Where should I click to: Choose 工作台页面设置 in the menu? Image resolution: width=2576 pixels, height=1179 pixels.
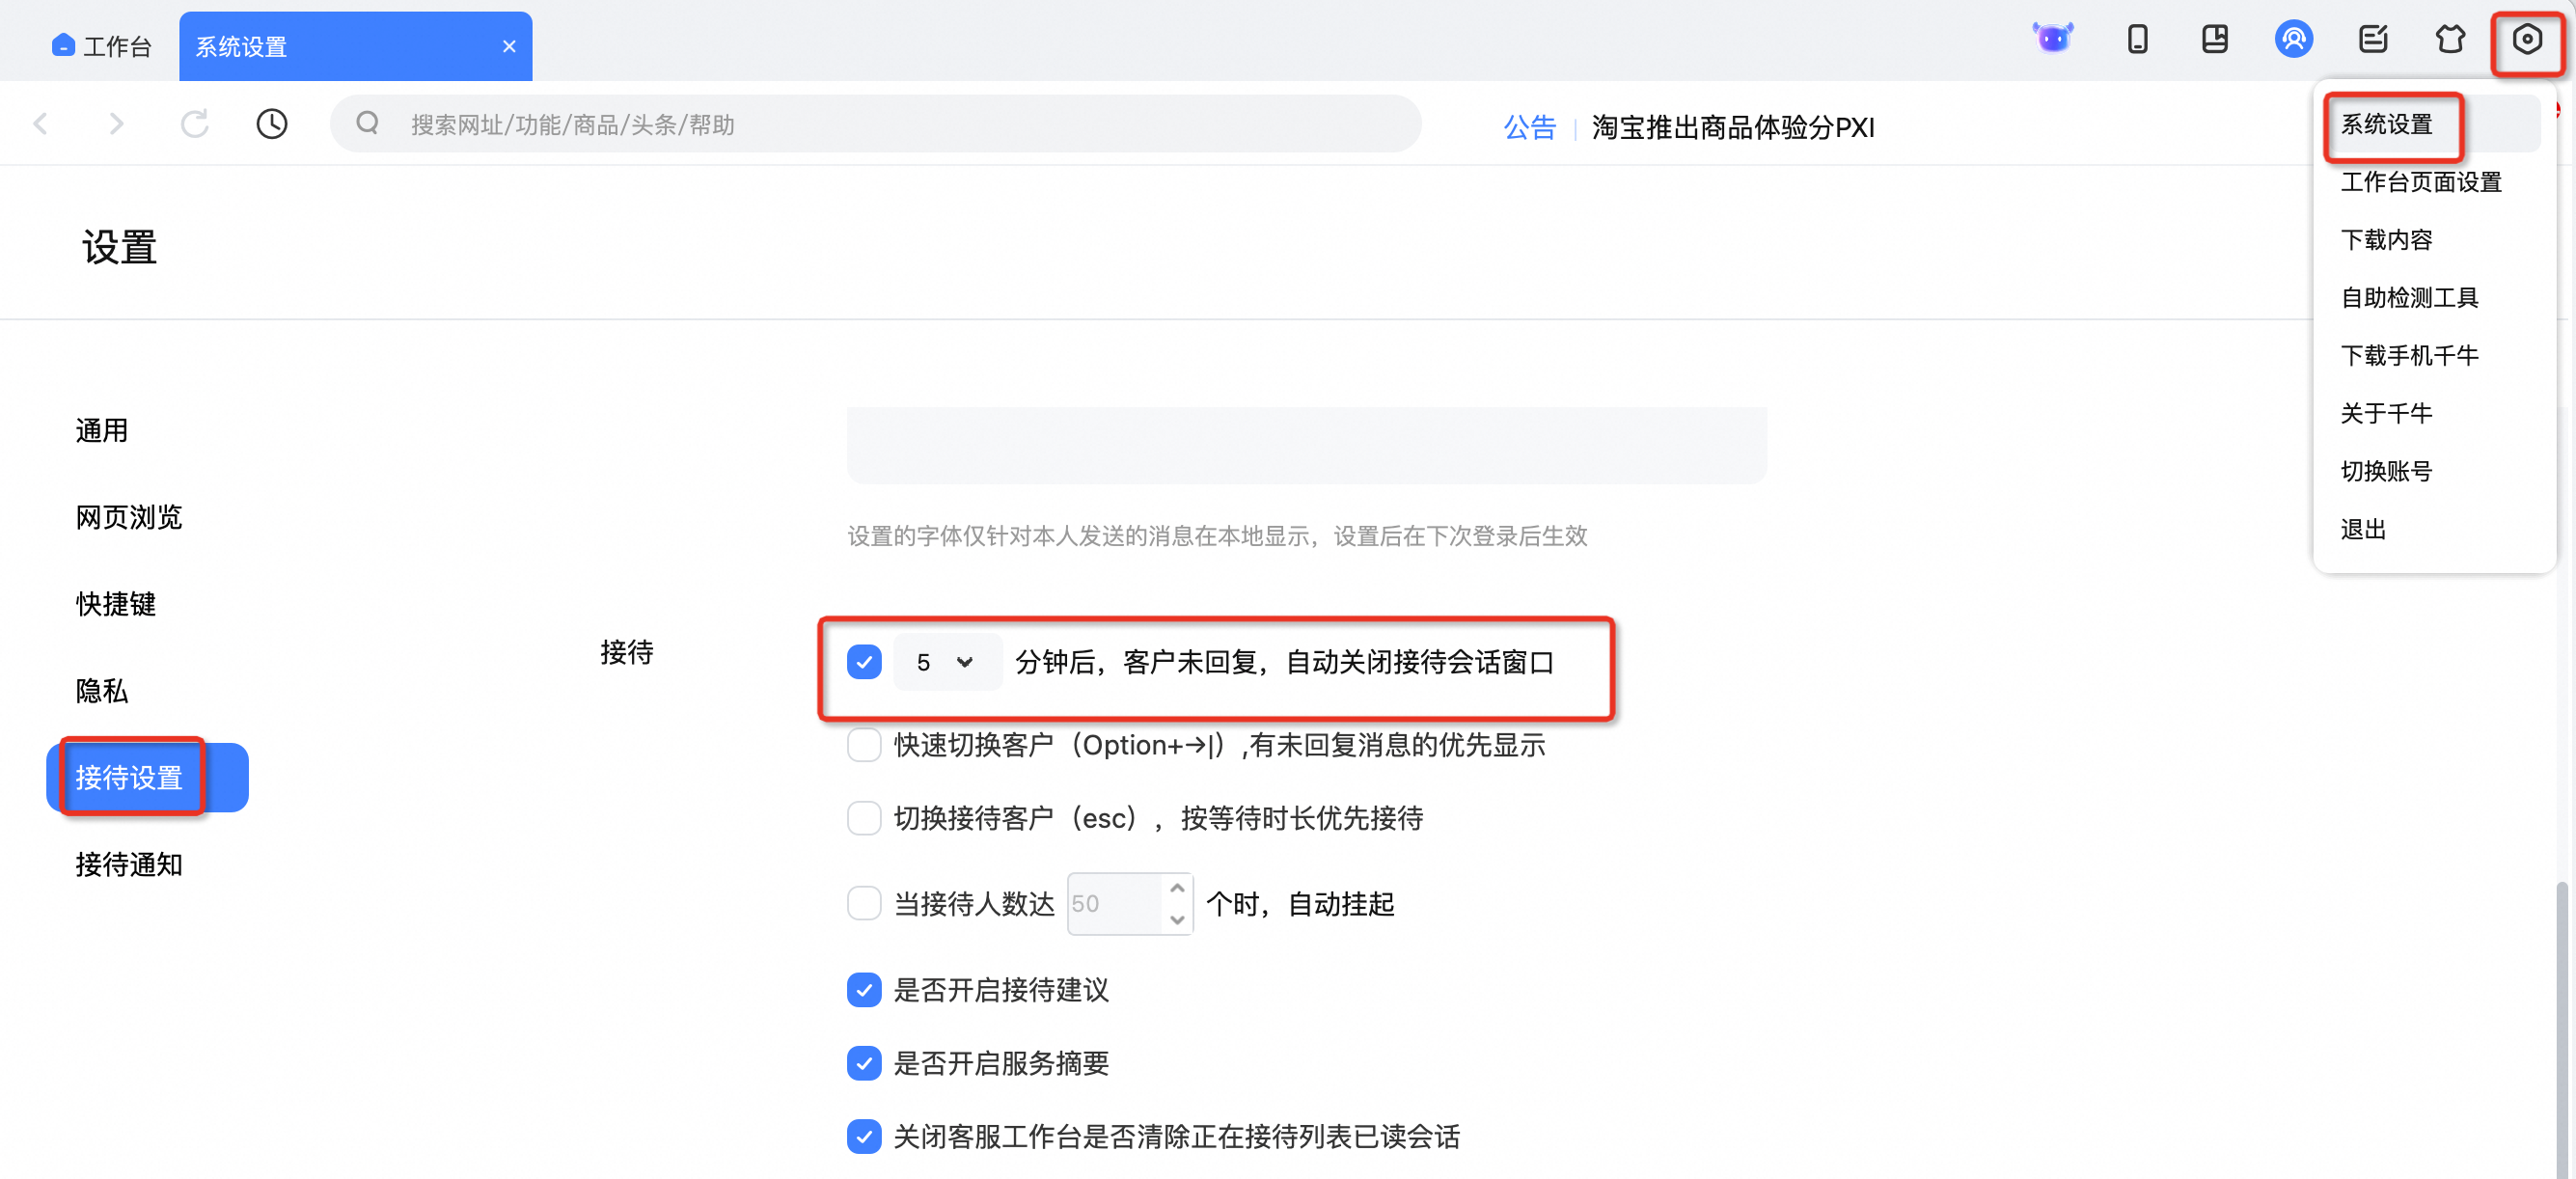tap(2420, 182)
